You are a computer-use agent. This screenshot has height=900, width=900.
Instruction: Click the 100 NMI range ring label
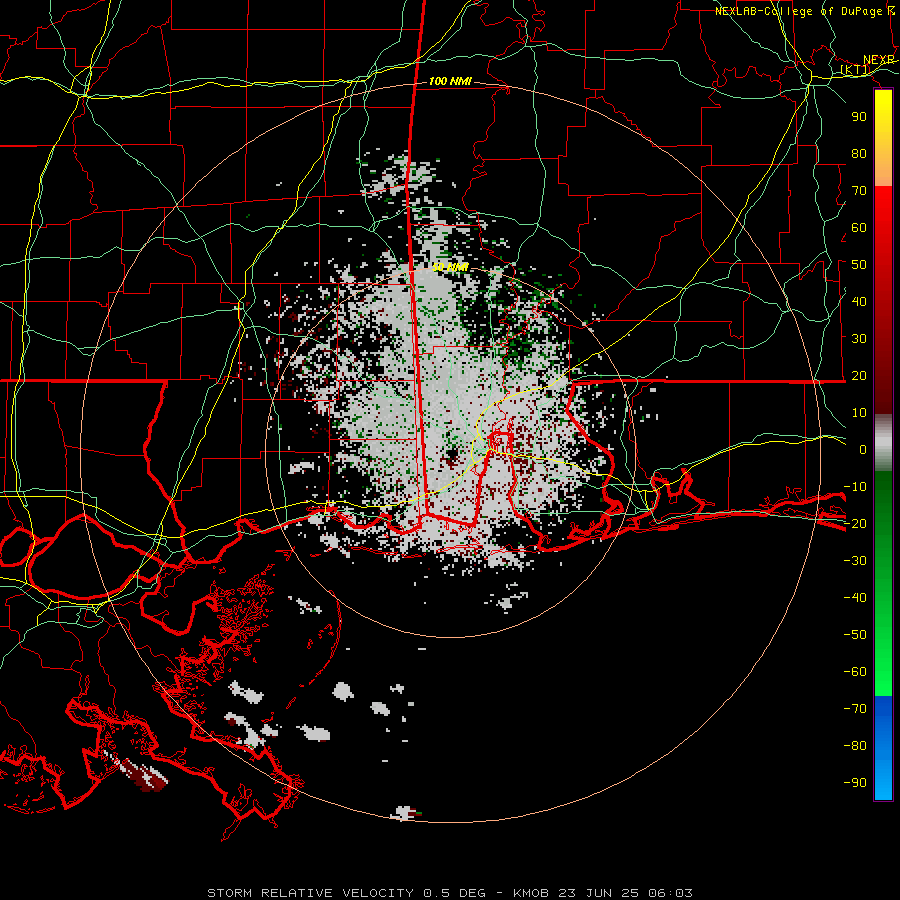tap(450, 82)
